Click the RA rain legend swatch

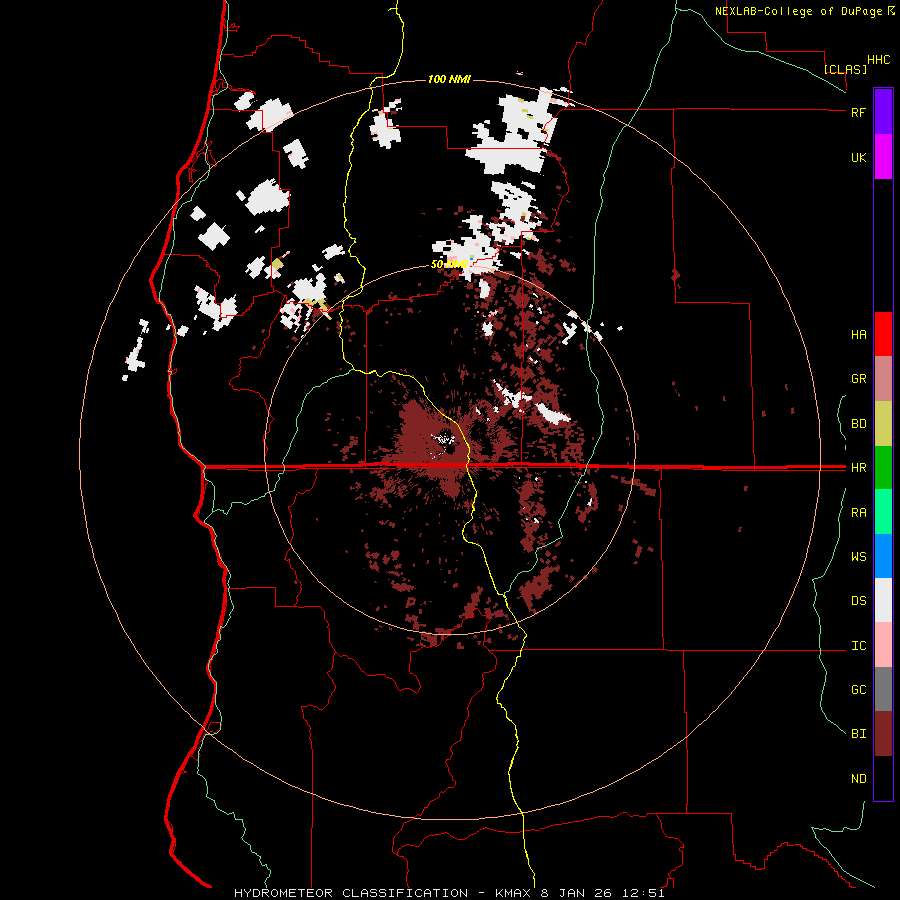pos(883,512)
